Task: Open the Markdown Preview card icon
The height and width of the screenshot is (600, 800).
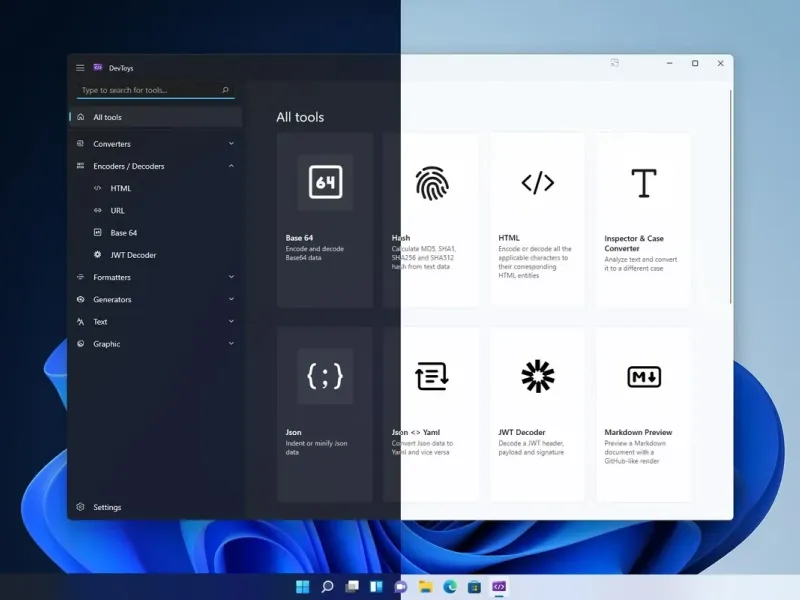Action: [644, 377]
